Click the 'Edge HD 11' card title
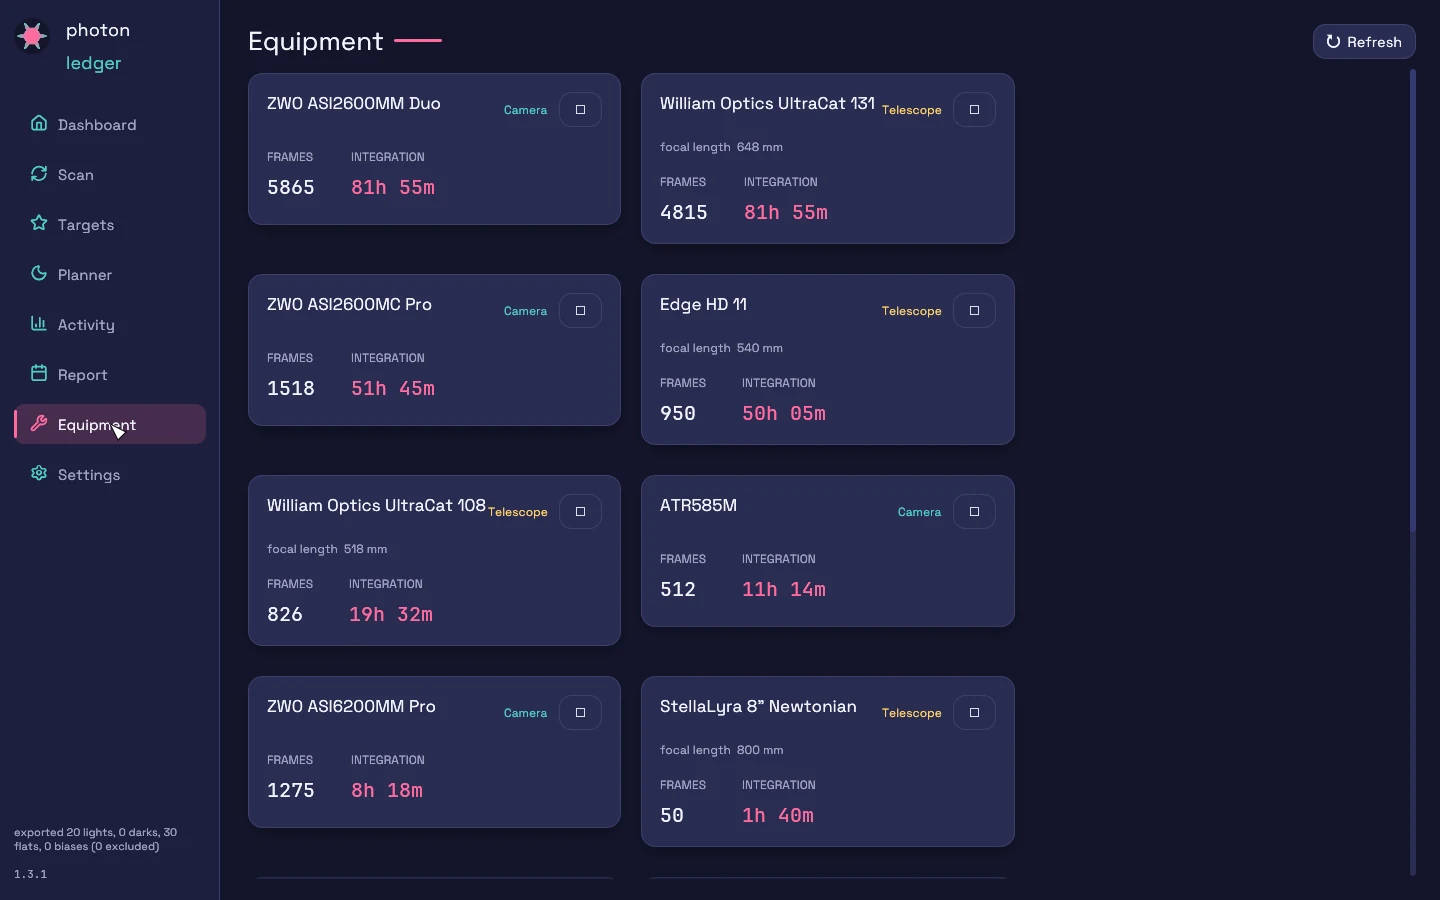Viewport: 1440px width, 900px height. [703, 305]
